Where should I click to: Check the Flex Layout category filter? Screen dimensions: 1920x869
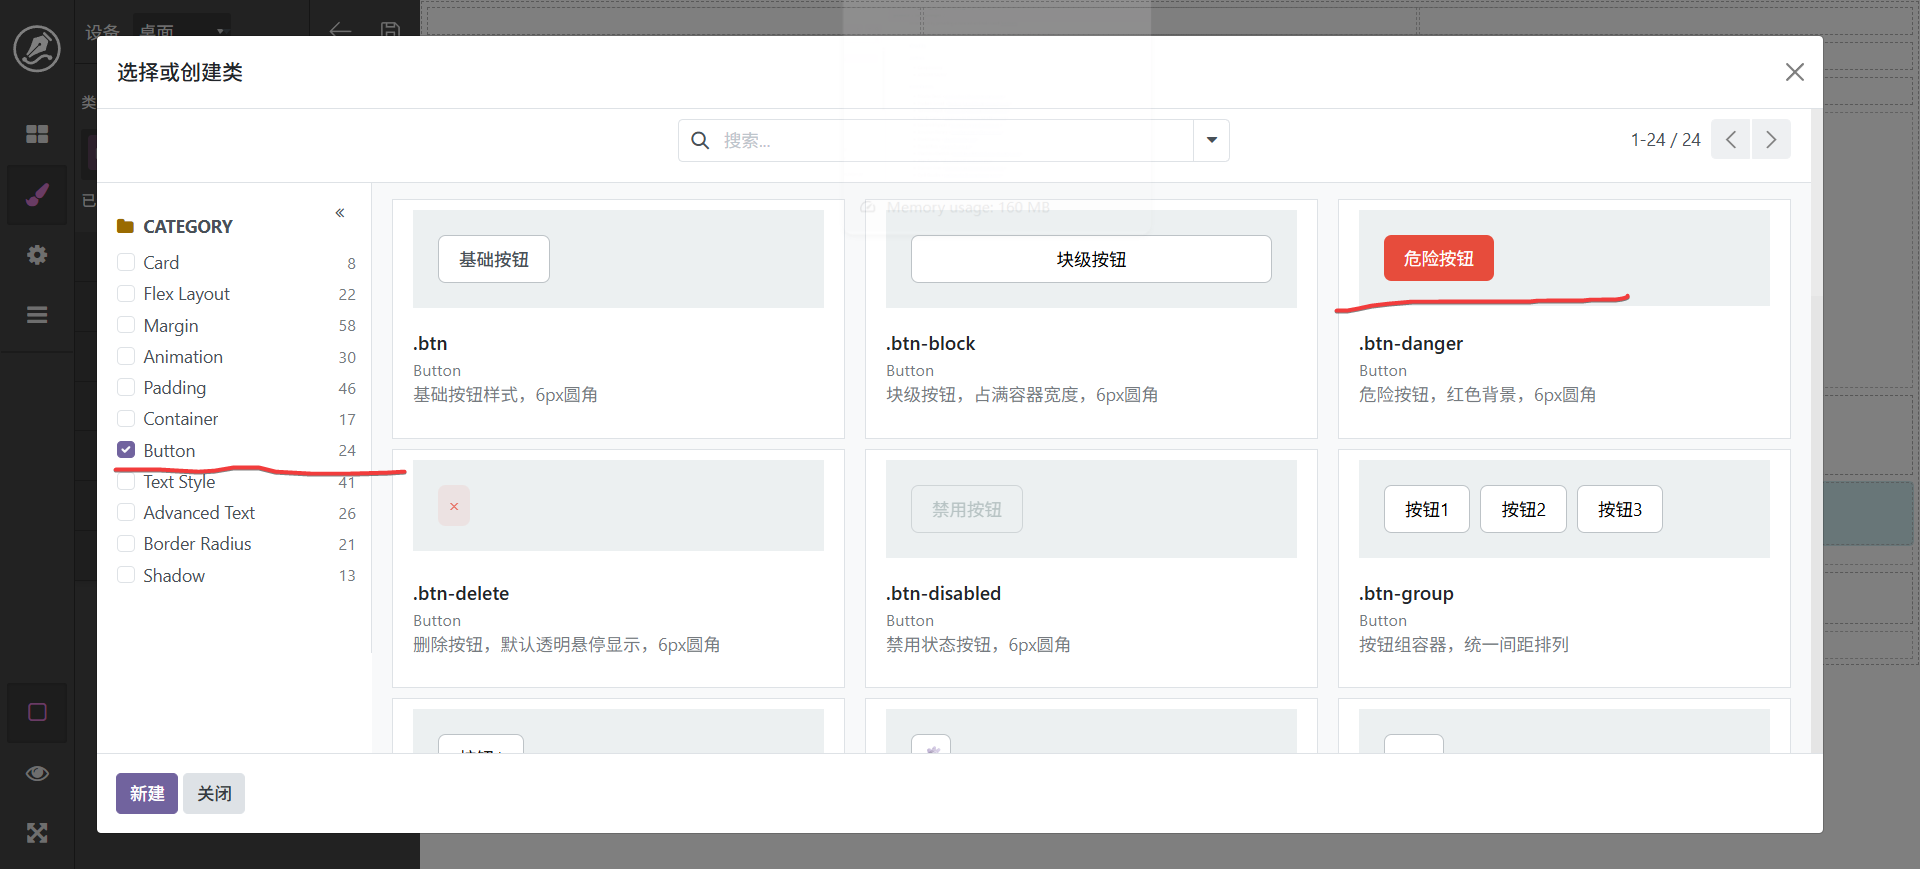pyautogui.click(x=126, y=294)
